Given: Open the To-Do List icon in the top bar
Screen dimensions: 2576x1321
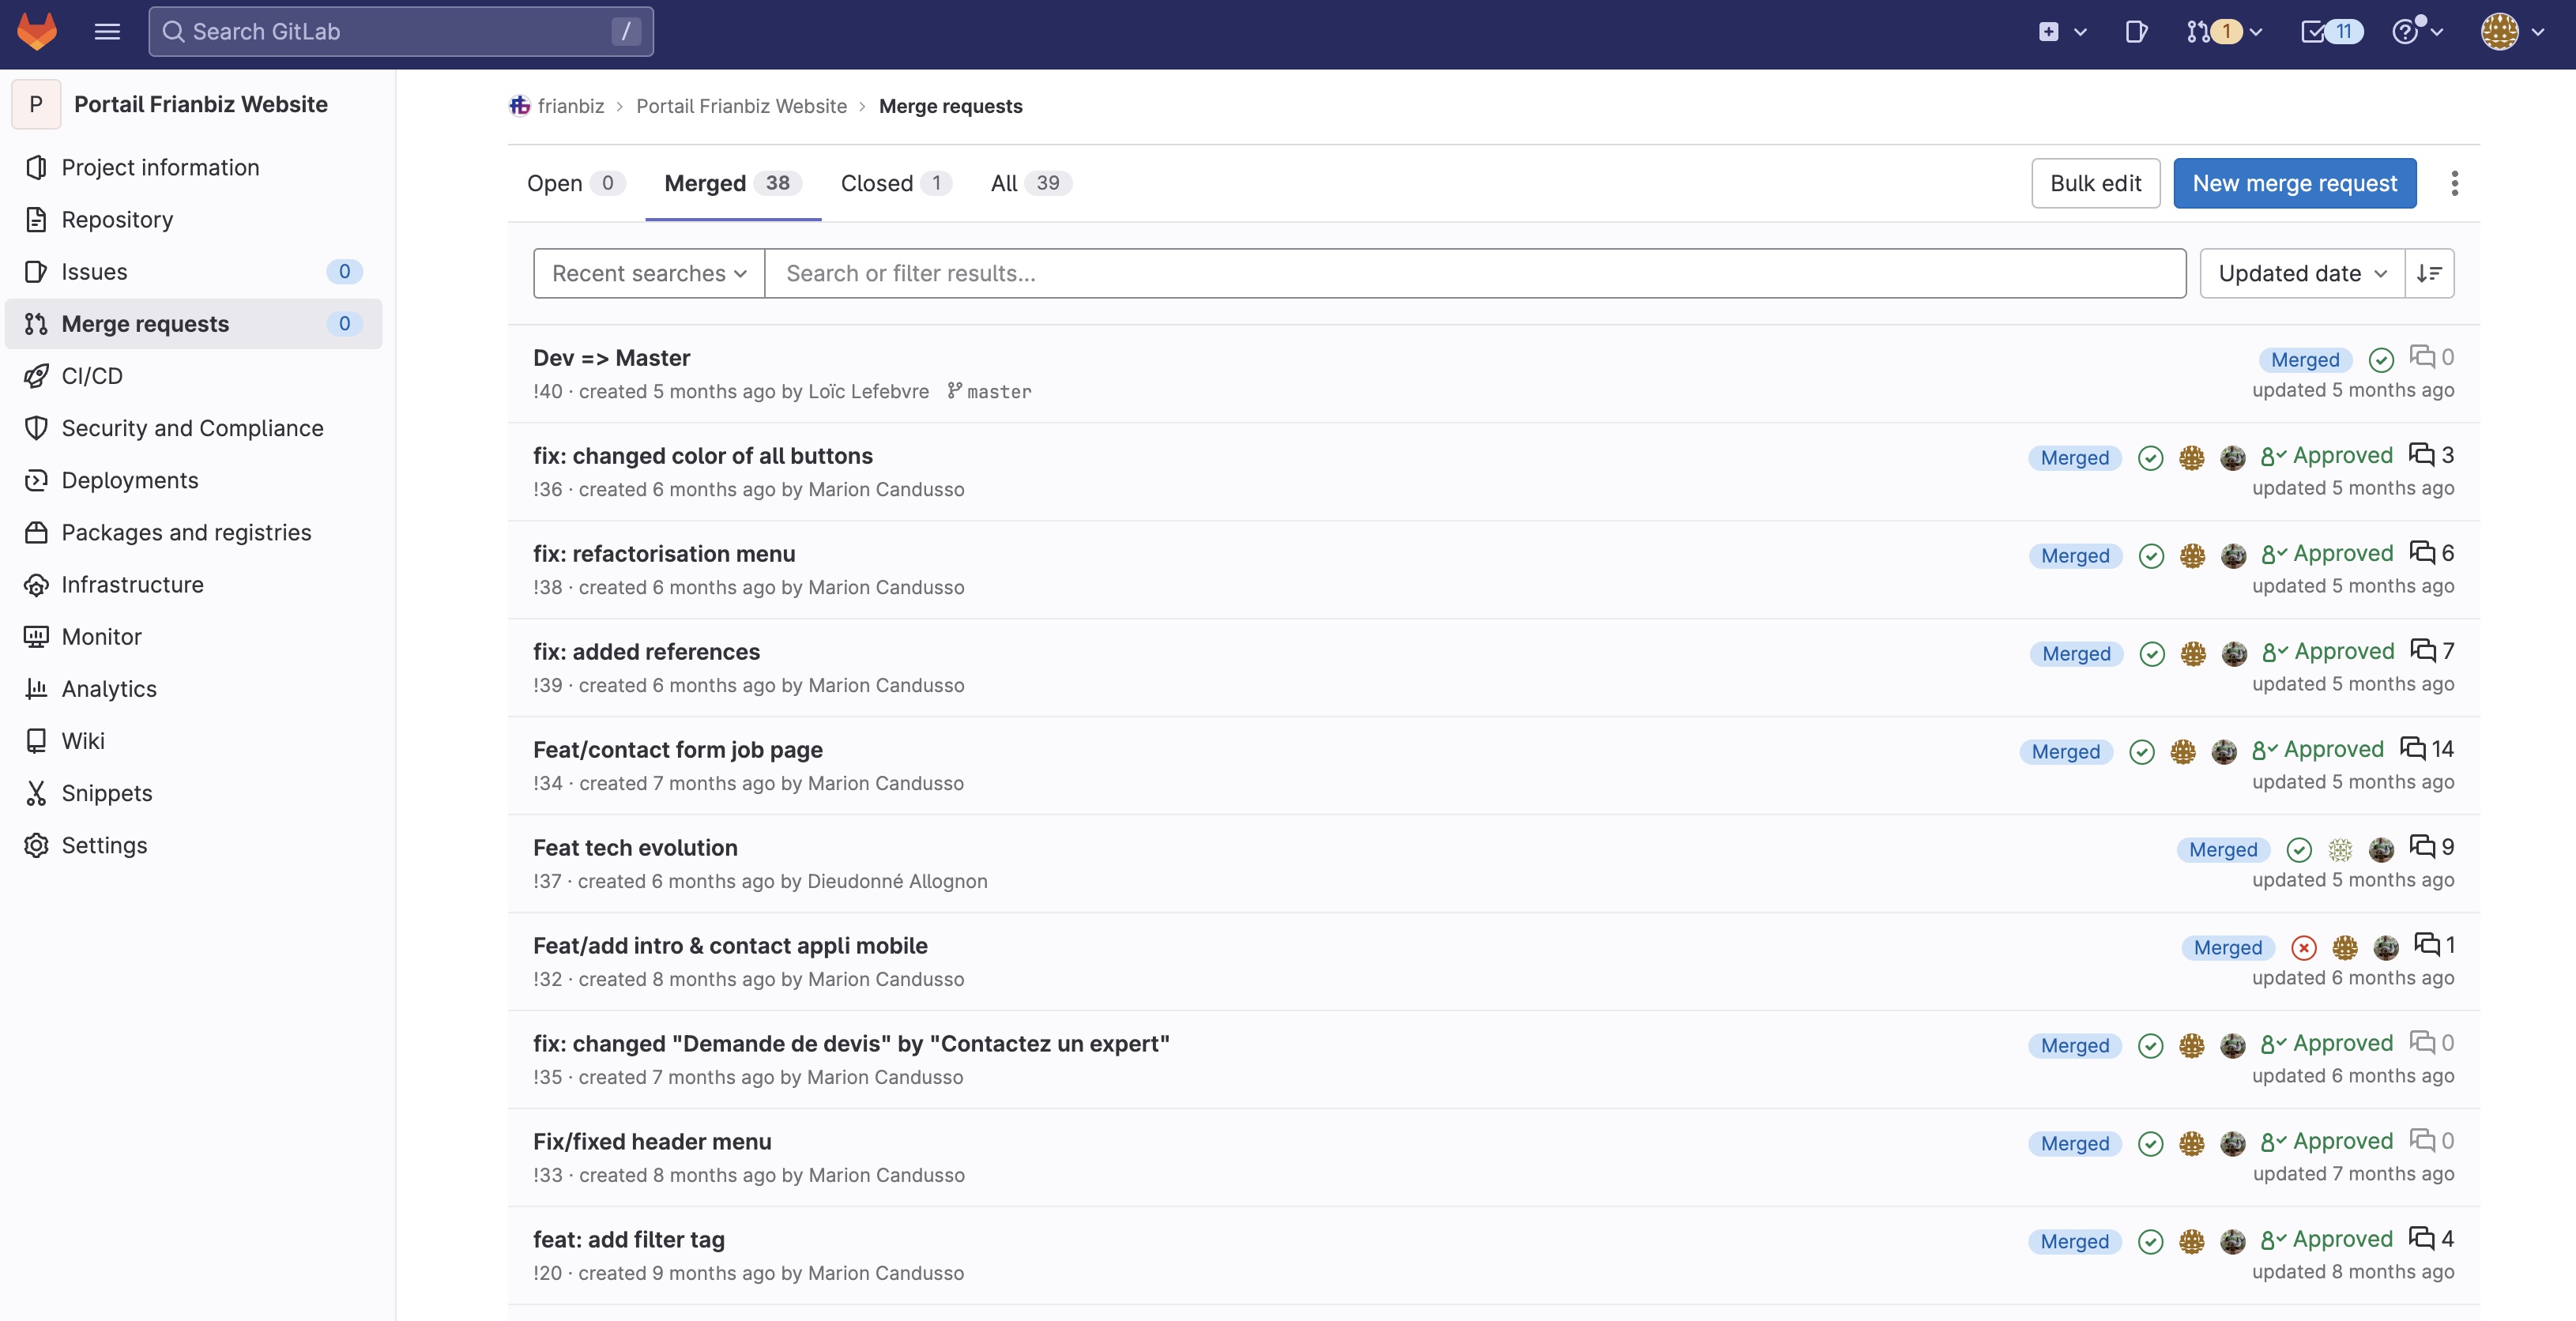Looking at the screenshot, I should [x=2315, y=31].
